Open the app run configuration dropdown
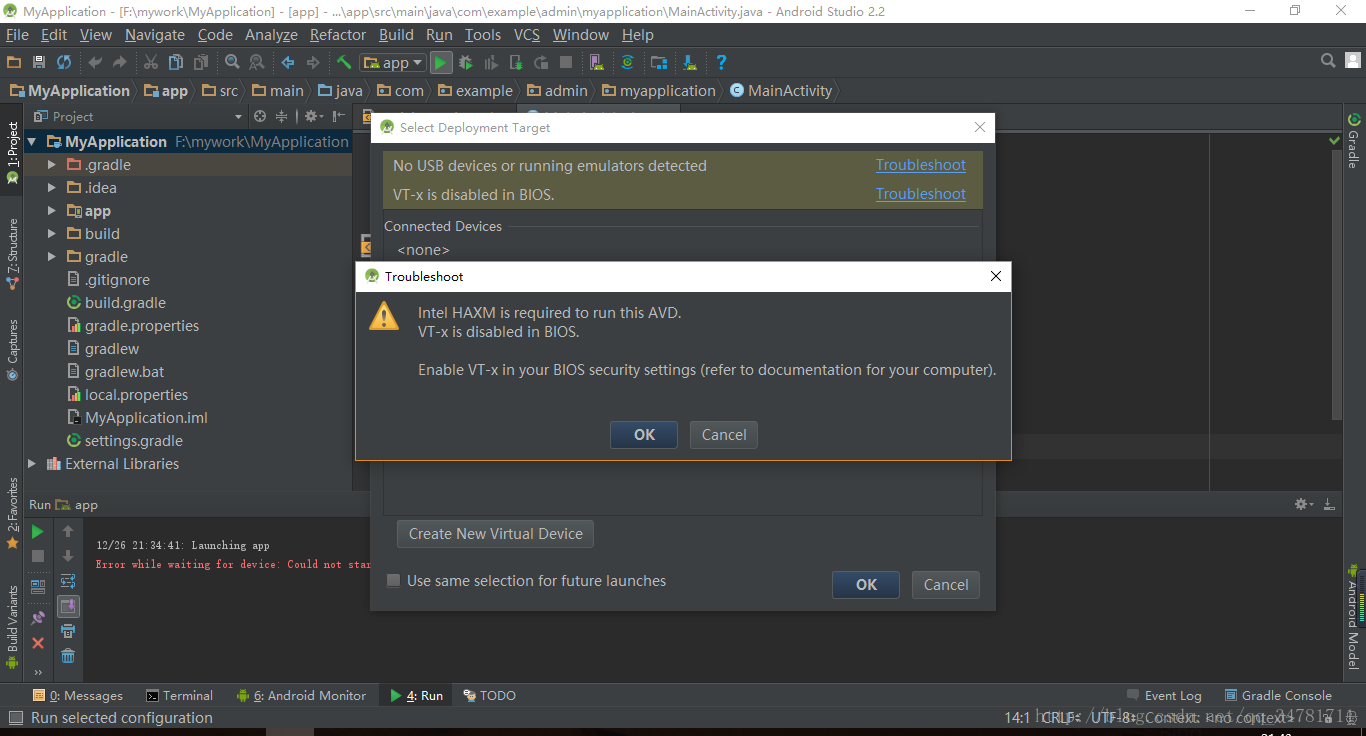The image size is (1366, 736). (392, 62)
